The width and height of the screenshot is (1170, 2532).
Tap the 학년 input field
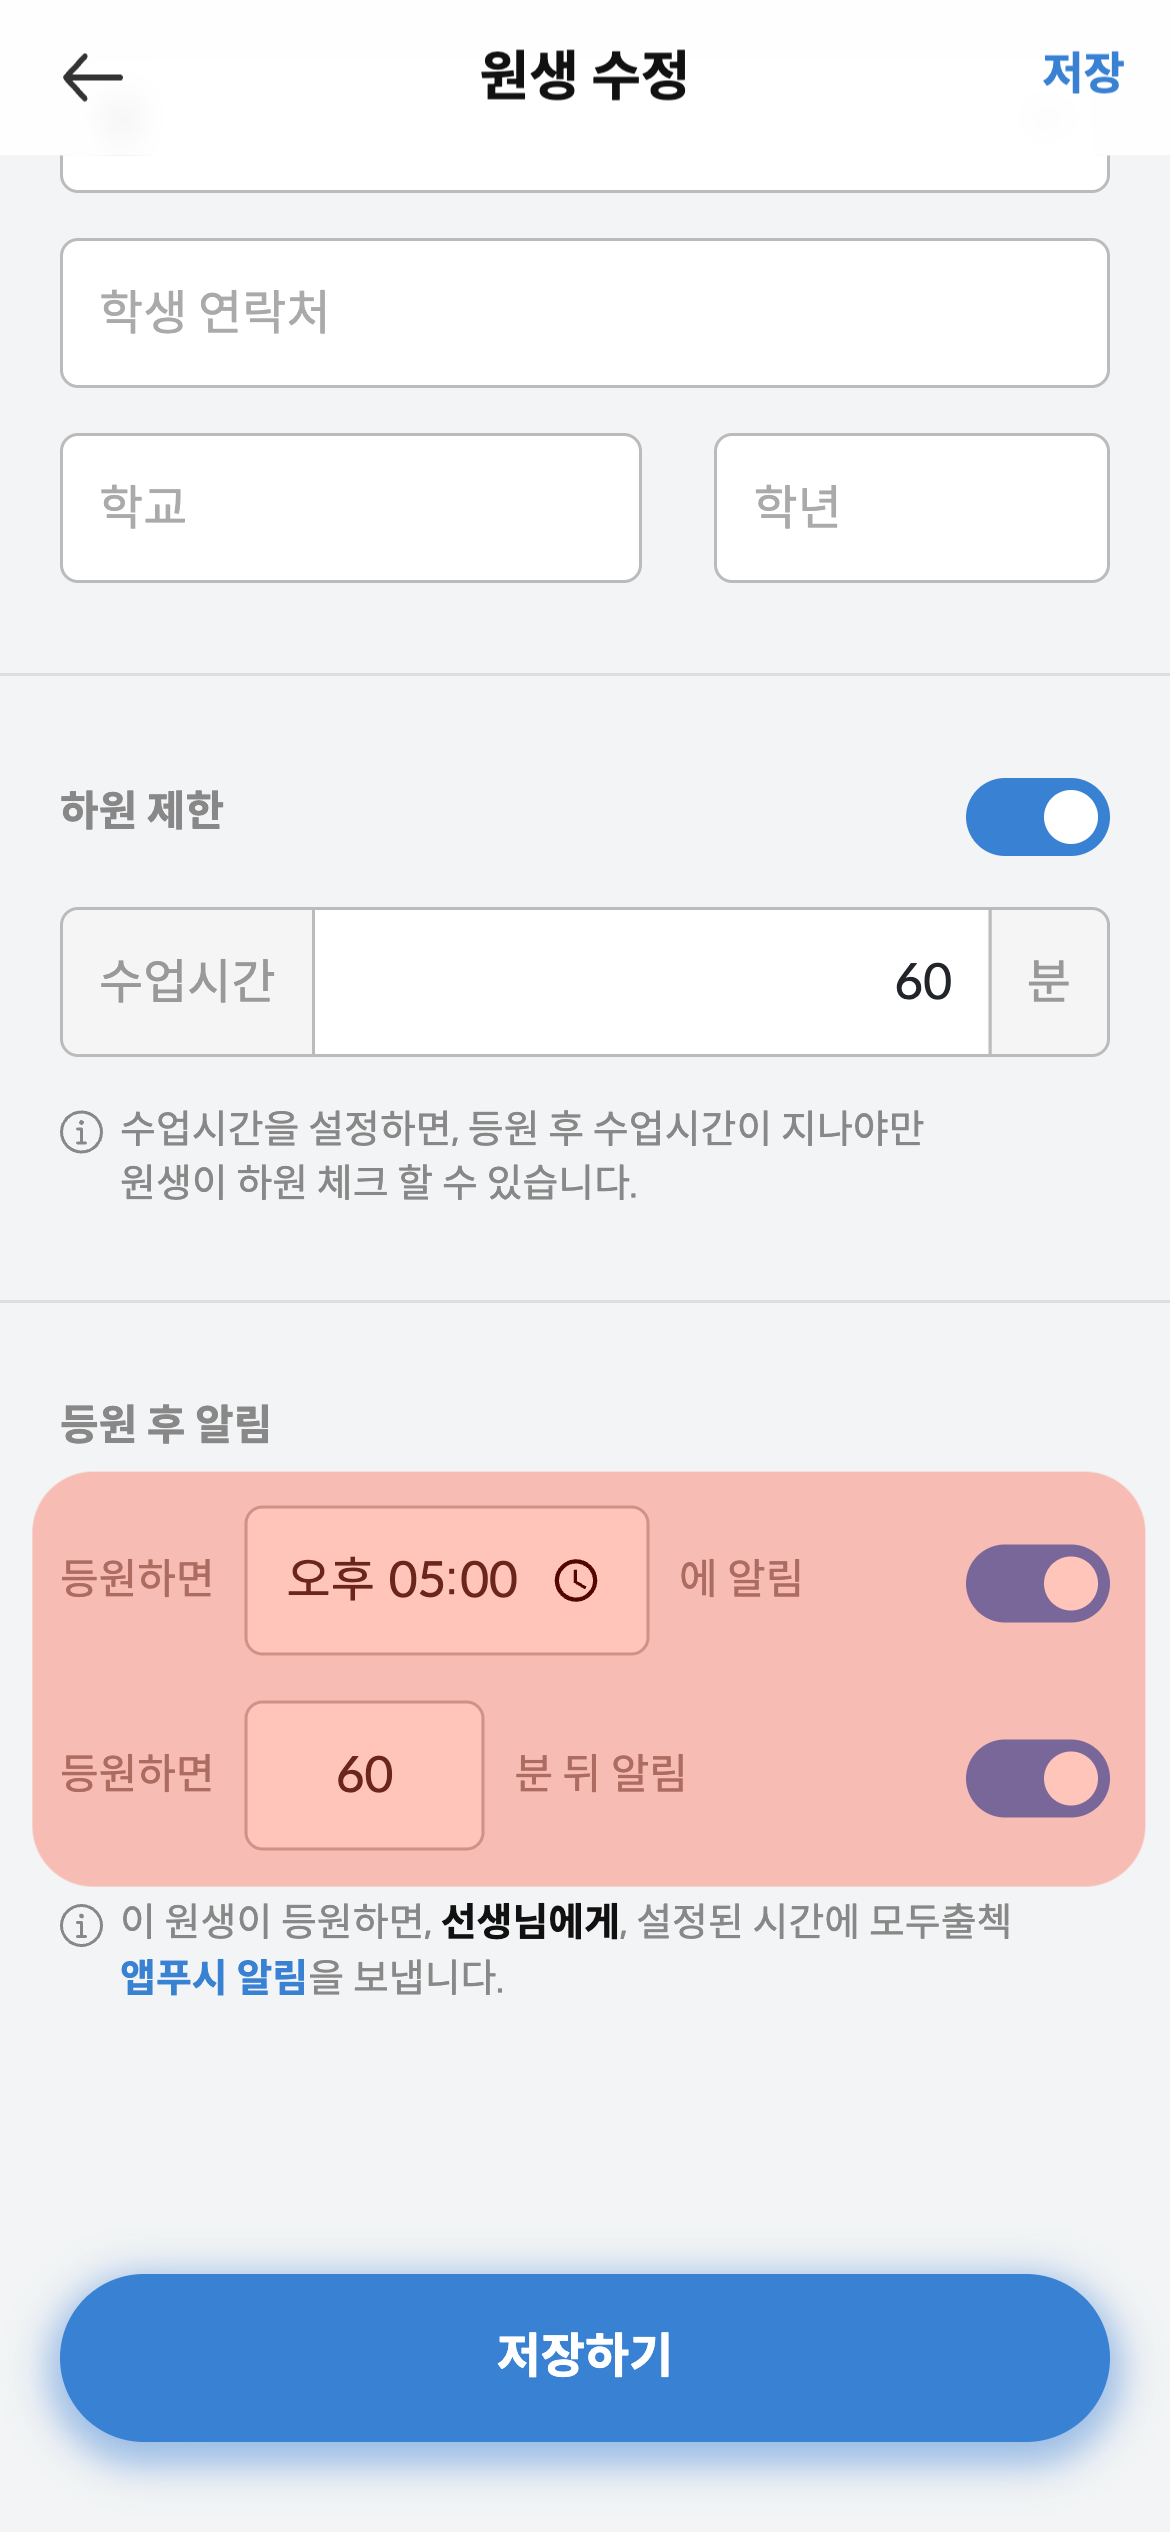click(x=911, y=508)
